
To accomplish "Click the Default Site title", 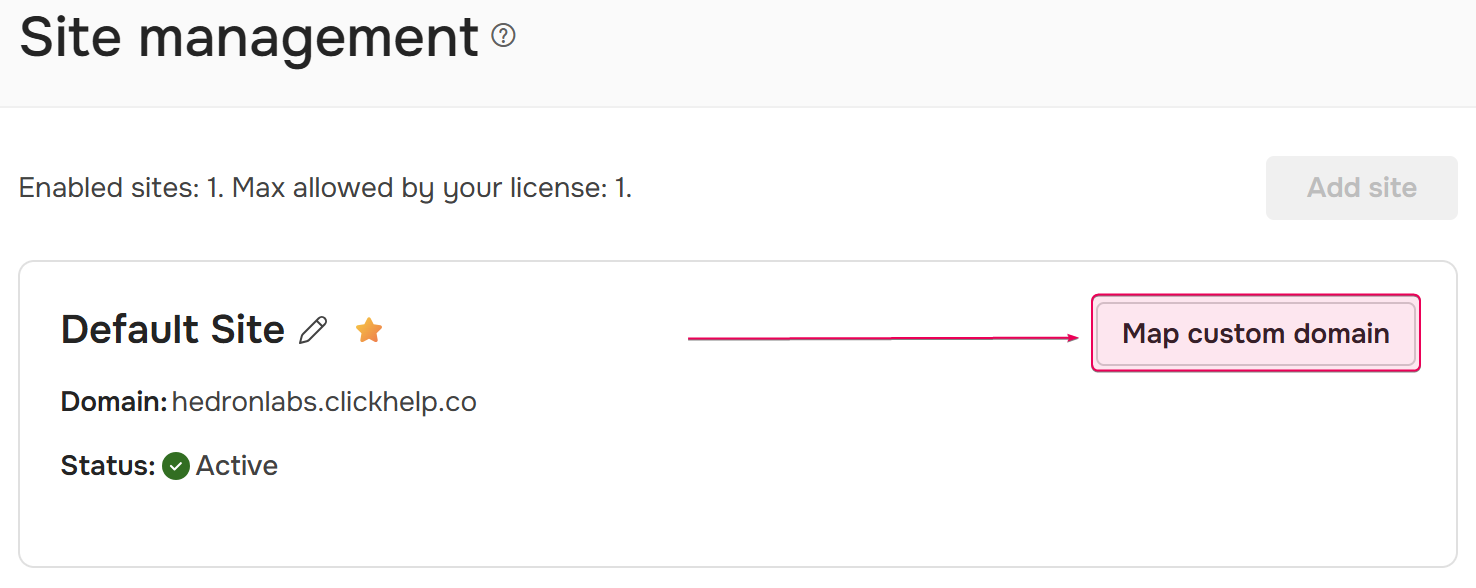I will (x=173, y=329).
